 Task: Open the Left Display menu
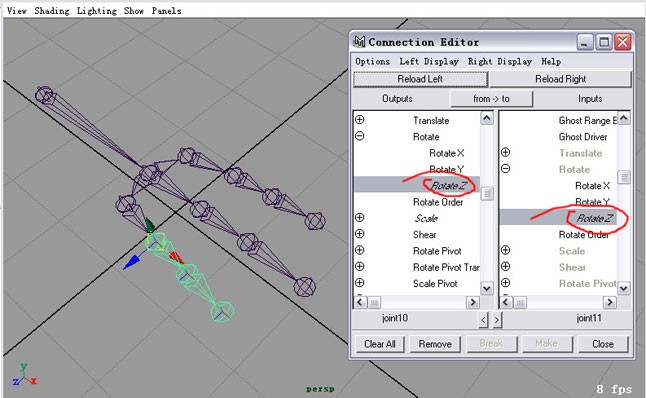tap(429, 62)
